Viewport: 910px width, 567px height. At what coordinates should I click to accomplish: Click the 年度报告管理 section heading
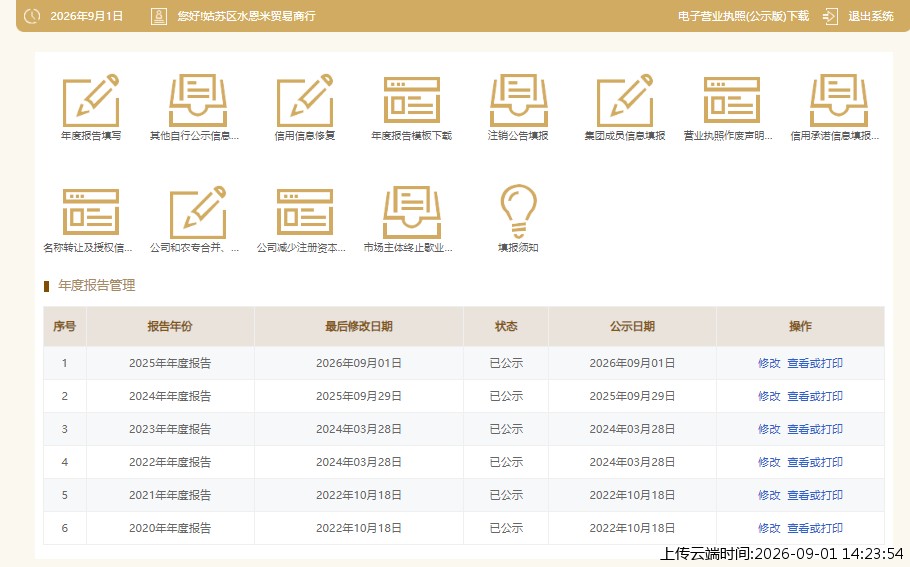pyautogui.click(x=96, y=286)
